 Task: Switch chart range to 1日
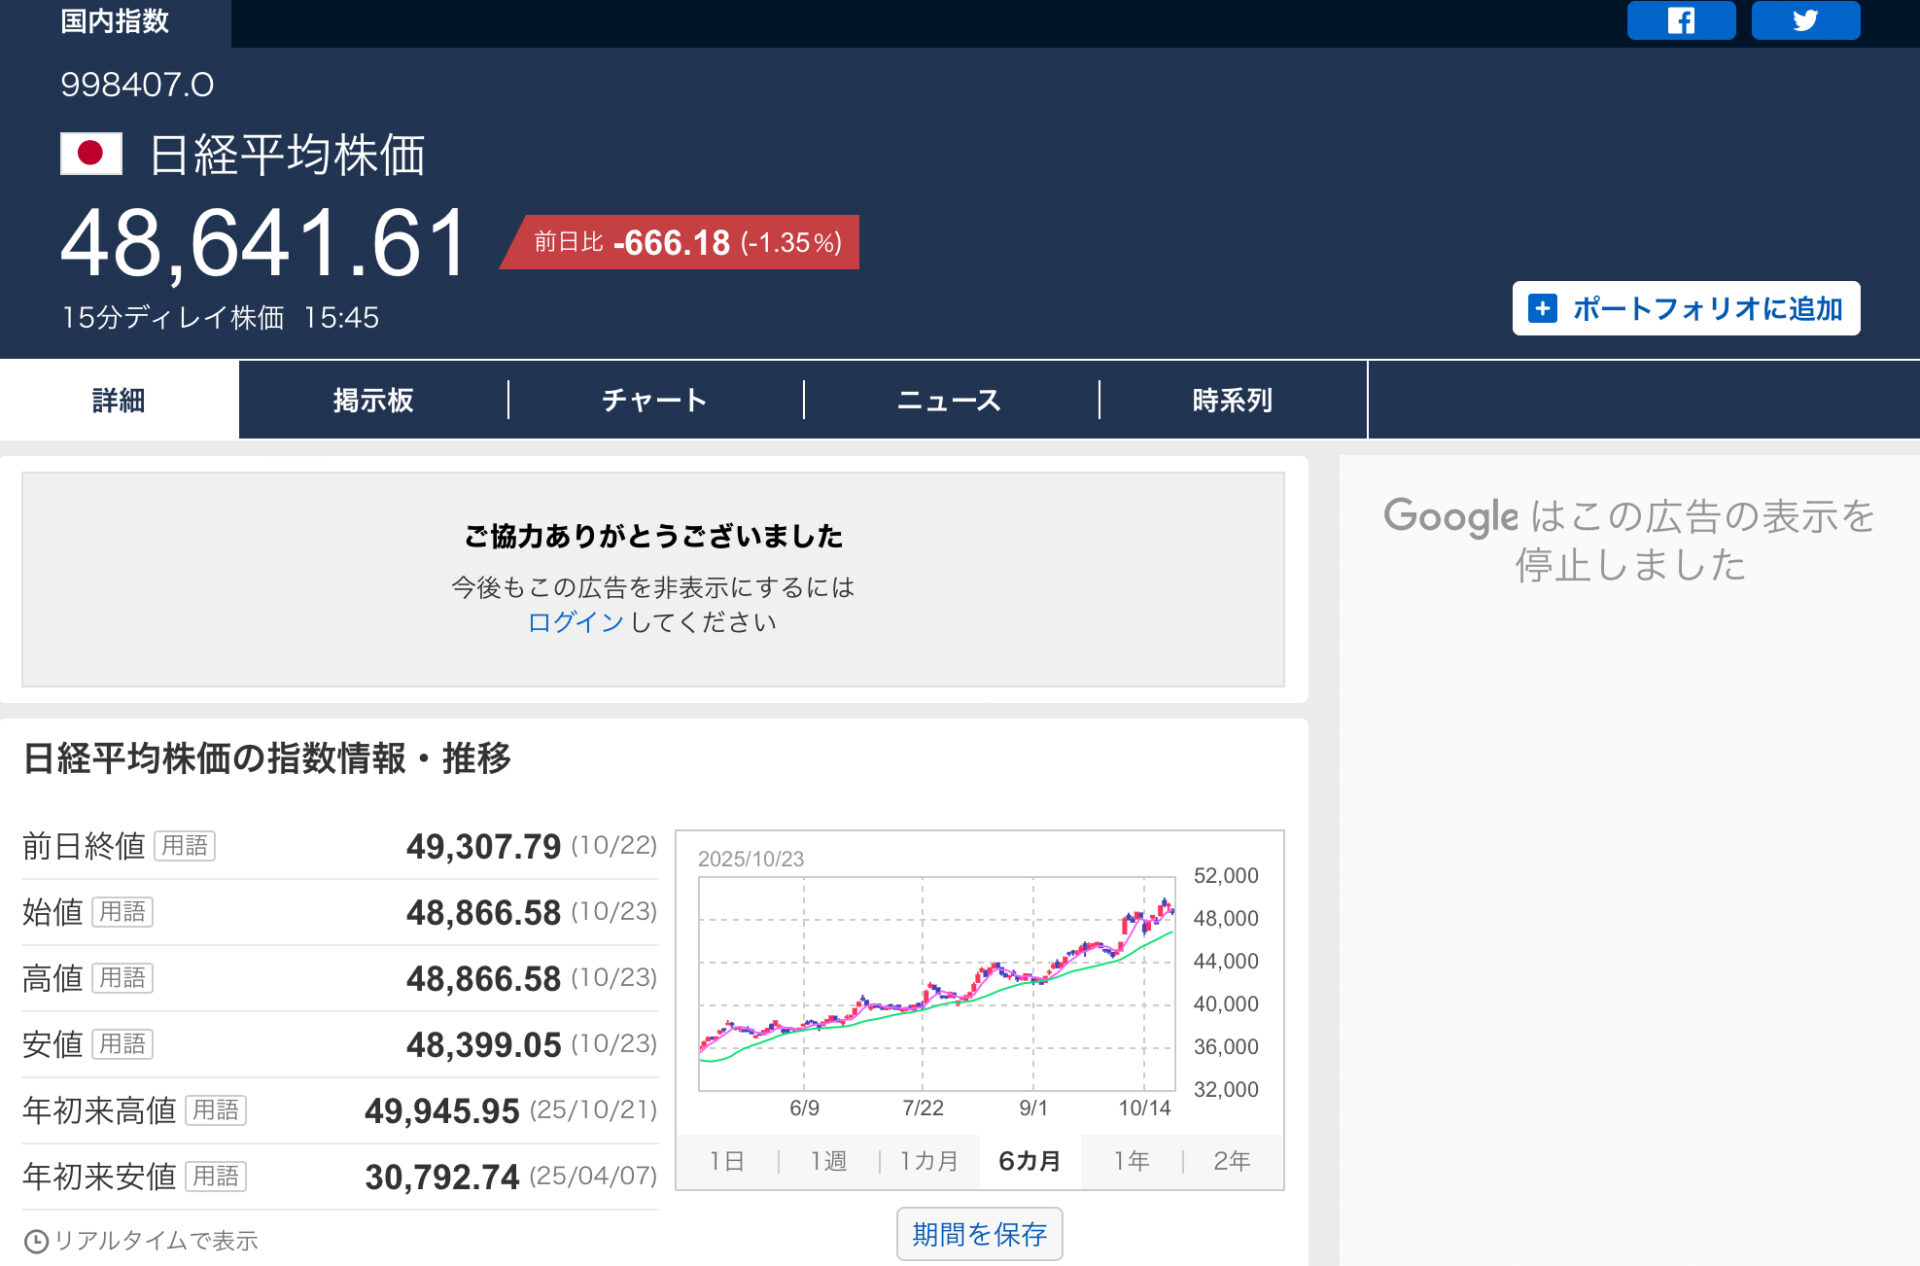pyautogui.click(x=727, y=1161)
